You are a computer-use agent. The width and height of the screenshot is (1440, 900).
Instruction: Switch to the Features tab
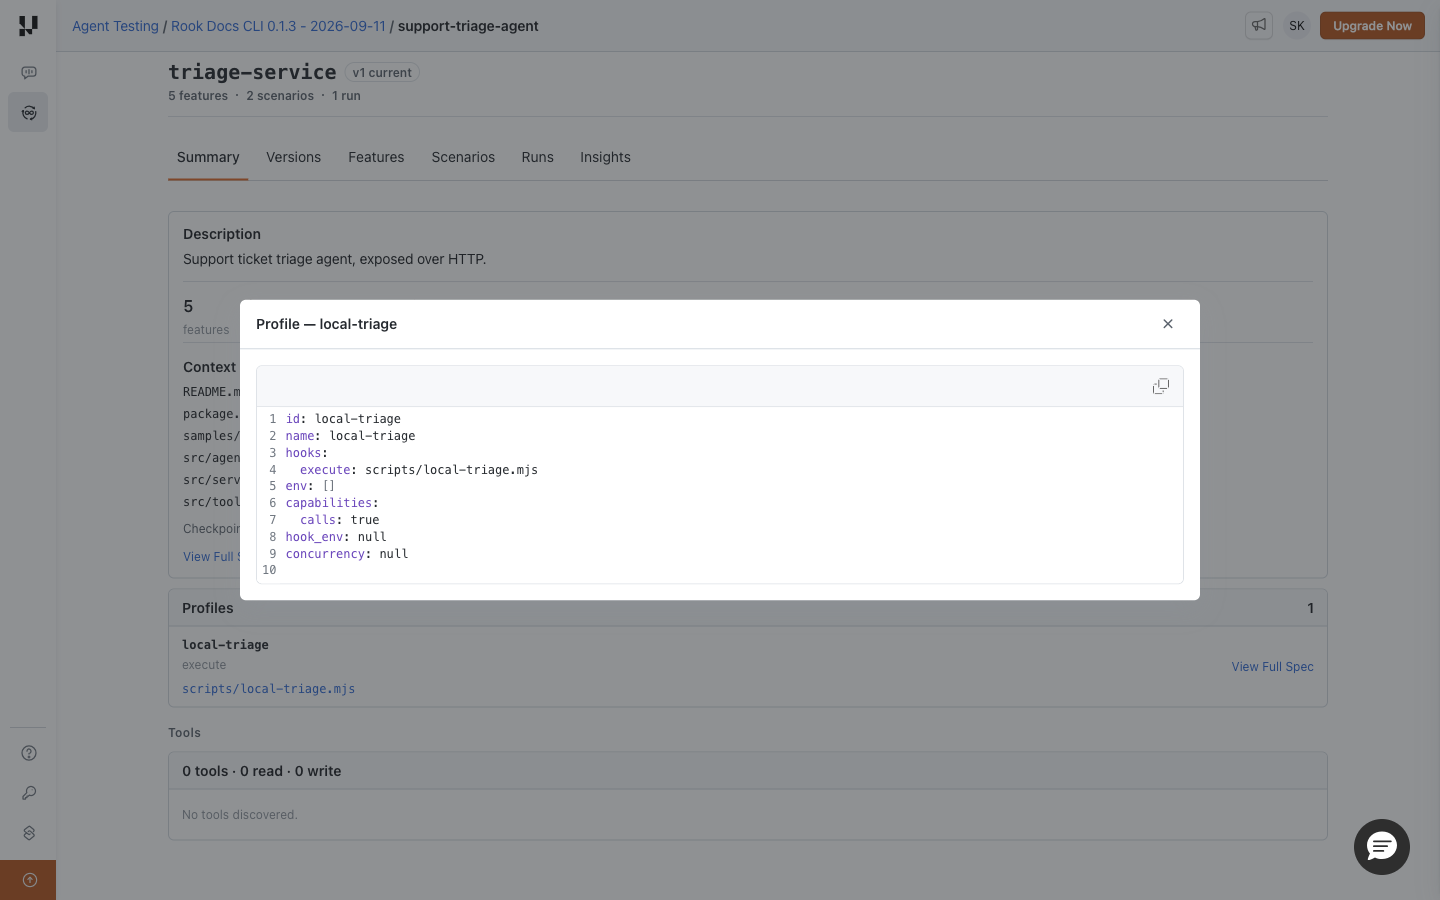tap(376, 157)
